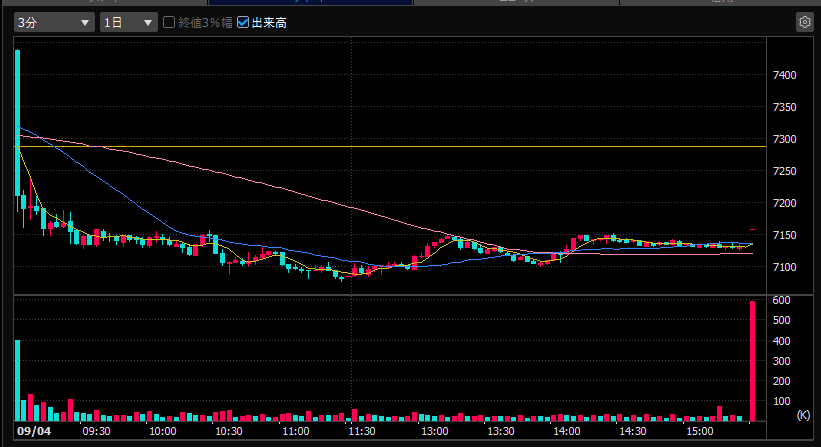Click the (K) volume unit label
The width and height of the screenshot is (821, 447).
[x=803, y=415]
